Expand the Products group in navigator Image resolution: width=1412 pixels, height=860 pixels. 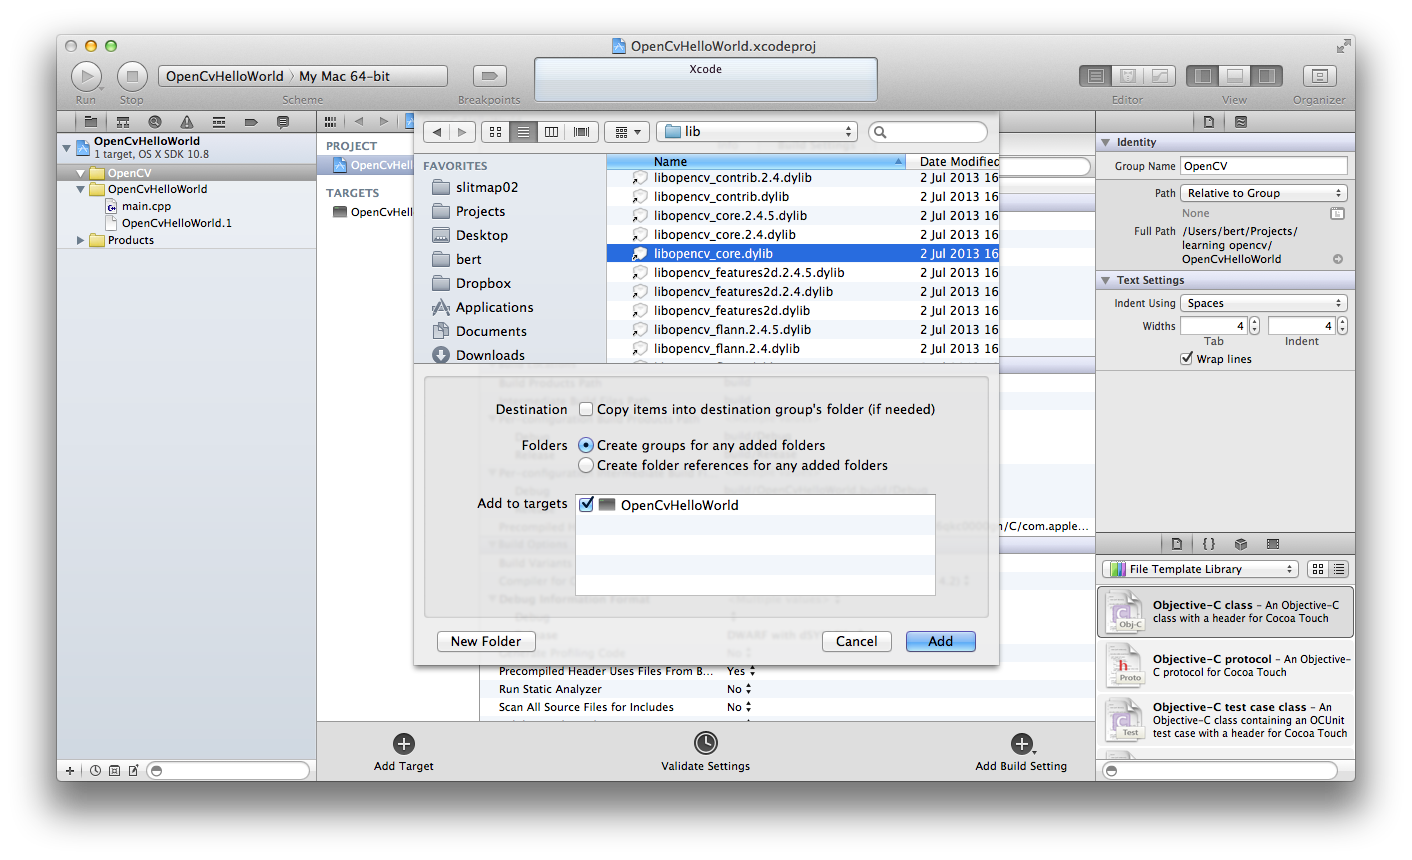80,241
